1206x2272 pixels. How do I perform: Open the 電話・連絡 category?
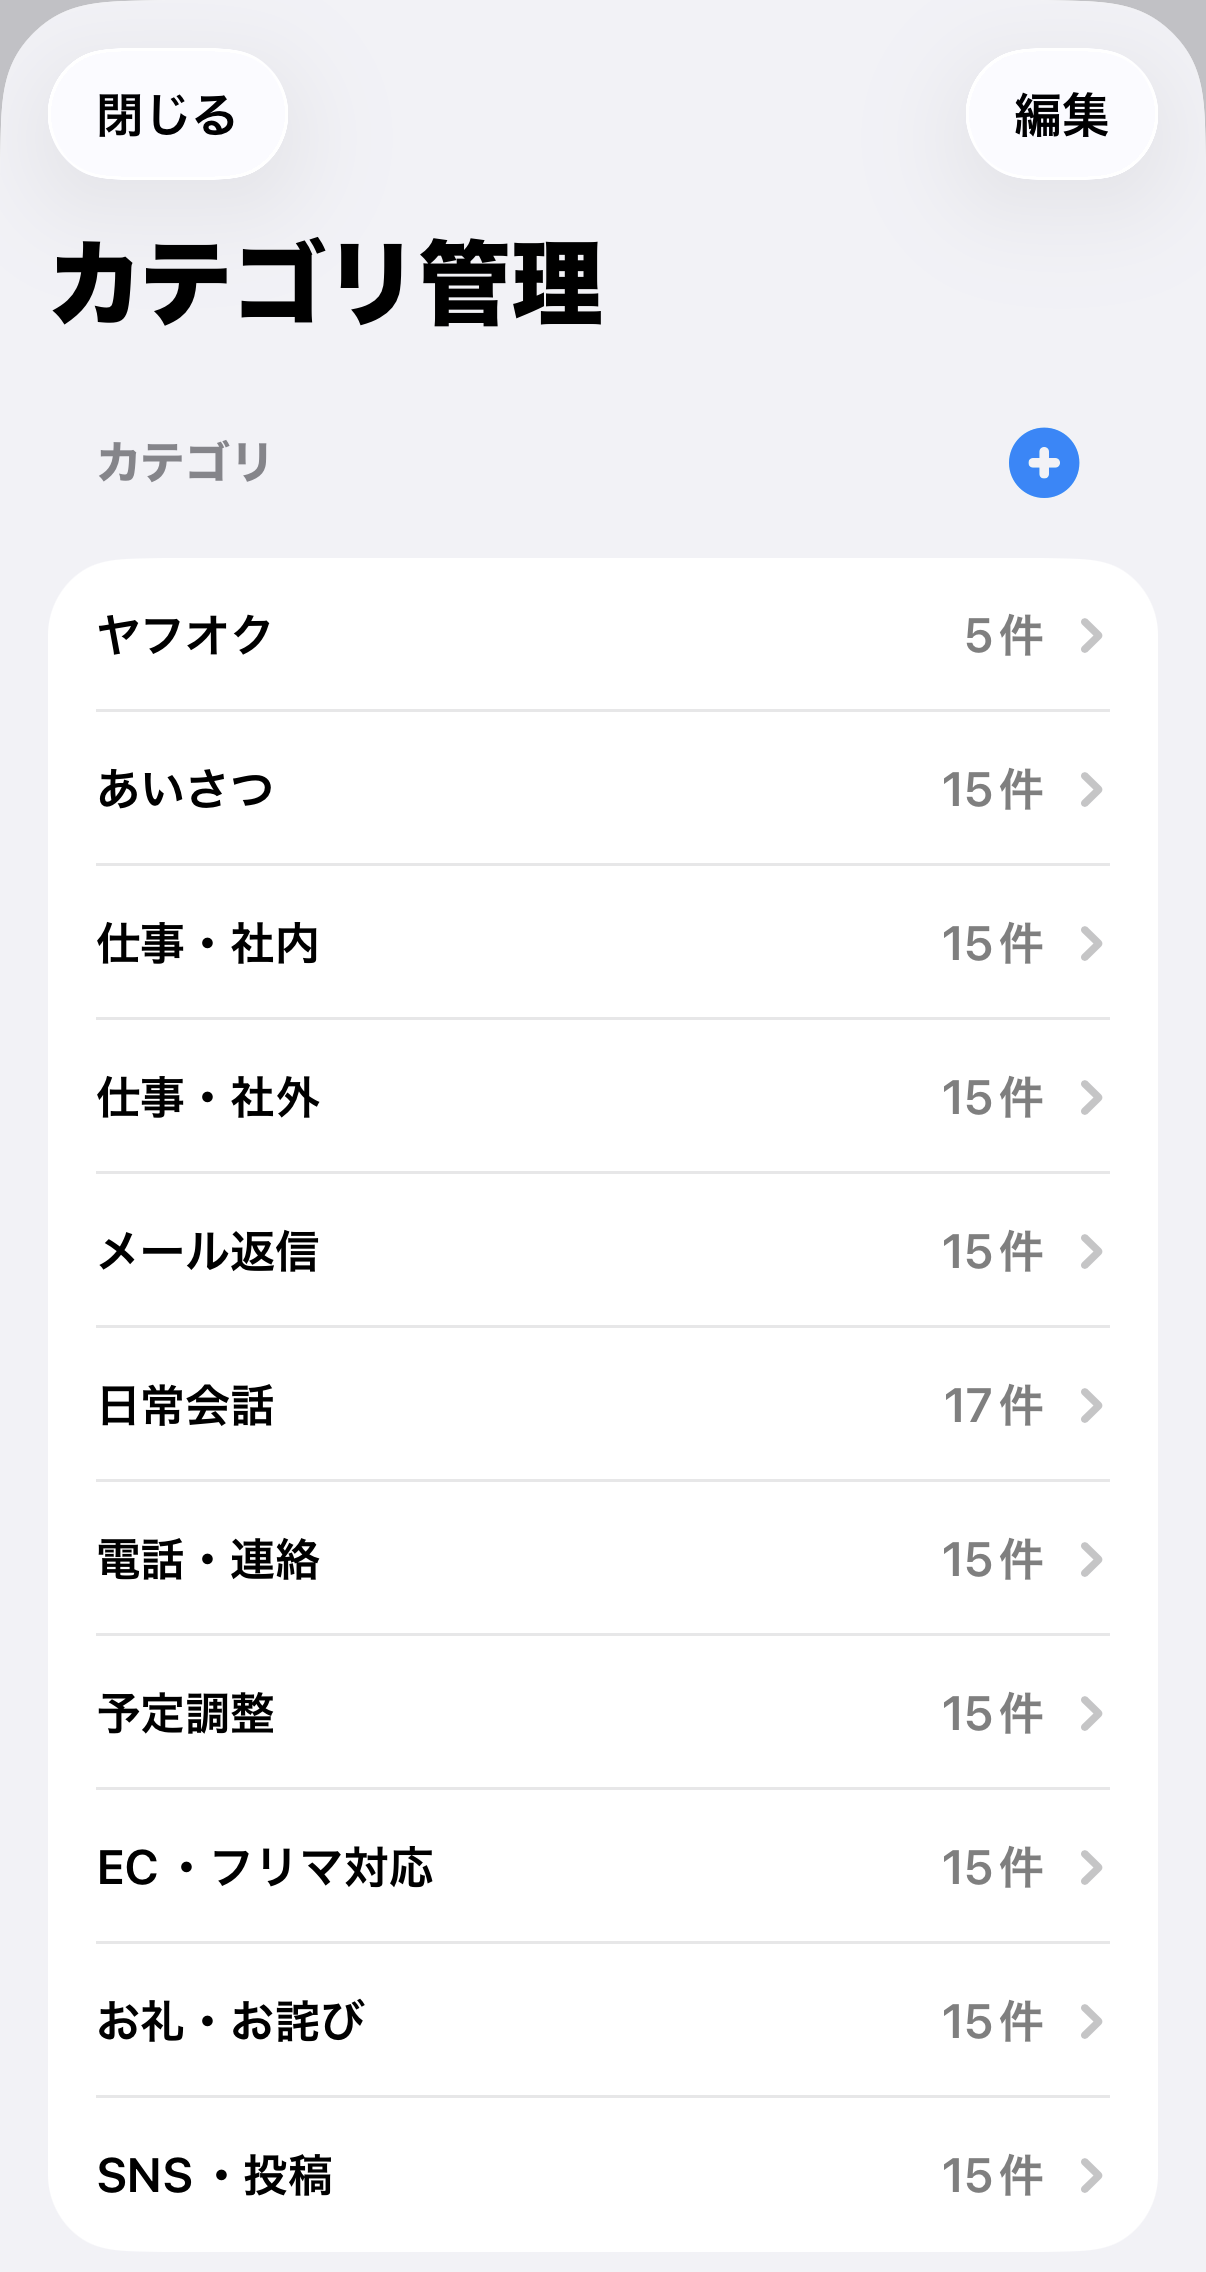(208, 1560)
